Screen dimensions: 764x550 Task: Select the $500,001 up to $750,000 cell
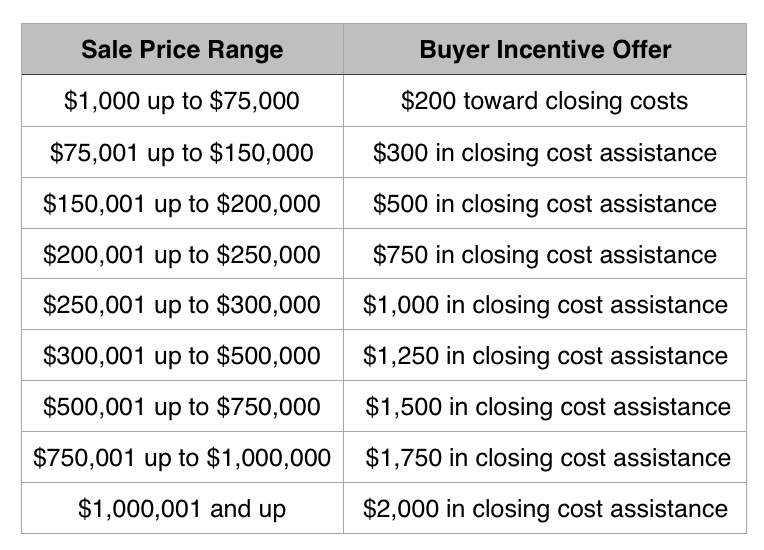(x=182, y=406)
